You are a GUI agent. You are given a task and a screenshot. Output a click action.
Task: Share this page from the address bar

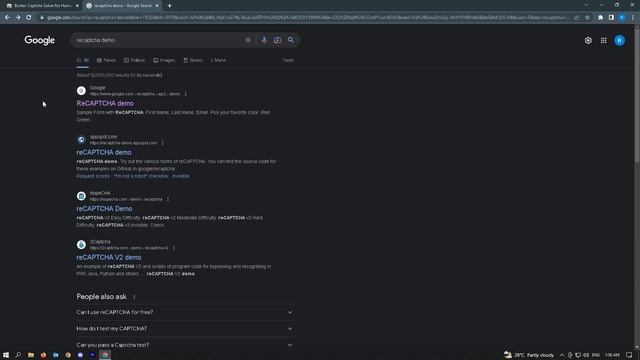pos(576,18)
